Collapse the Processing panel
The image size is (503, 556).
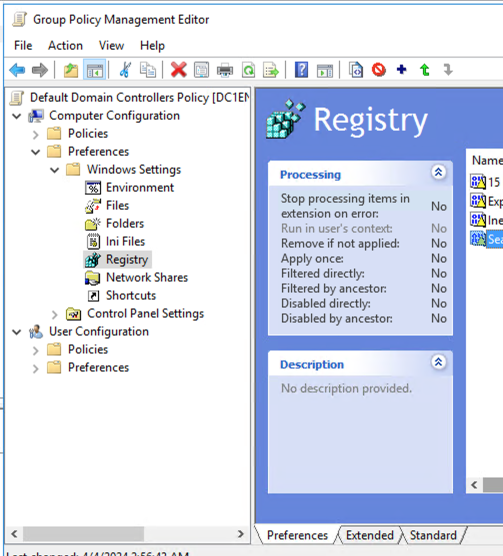click(x=438, y=172)
